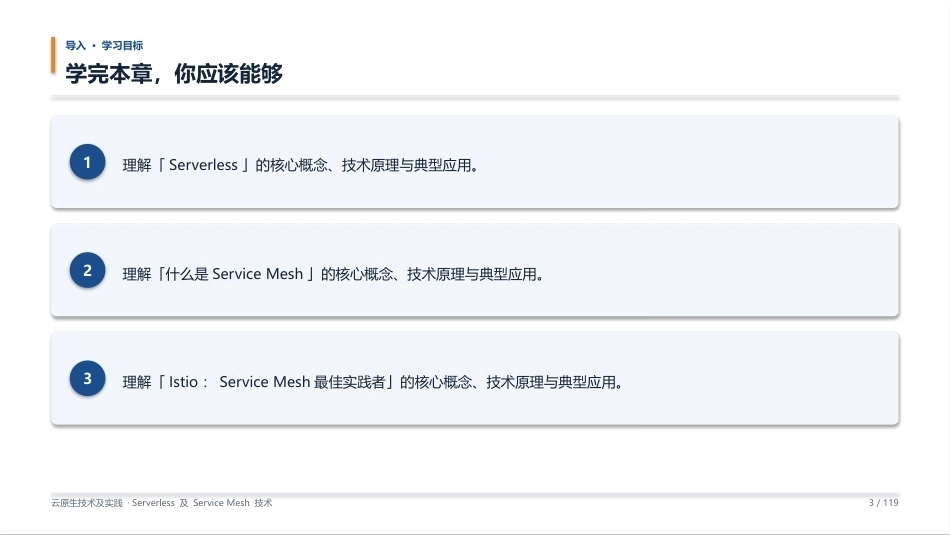Select the Istio best practice objective text
Screen dimensions: 950x535
tap(373, 382)
